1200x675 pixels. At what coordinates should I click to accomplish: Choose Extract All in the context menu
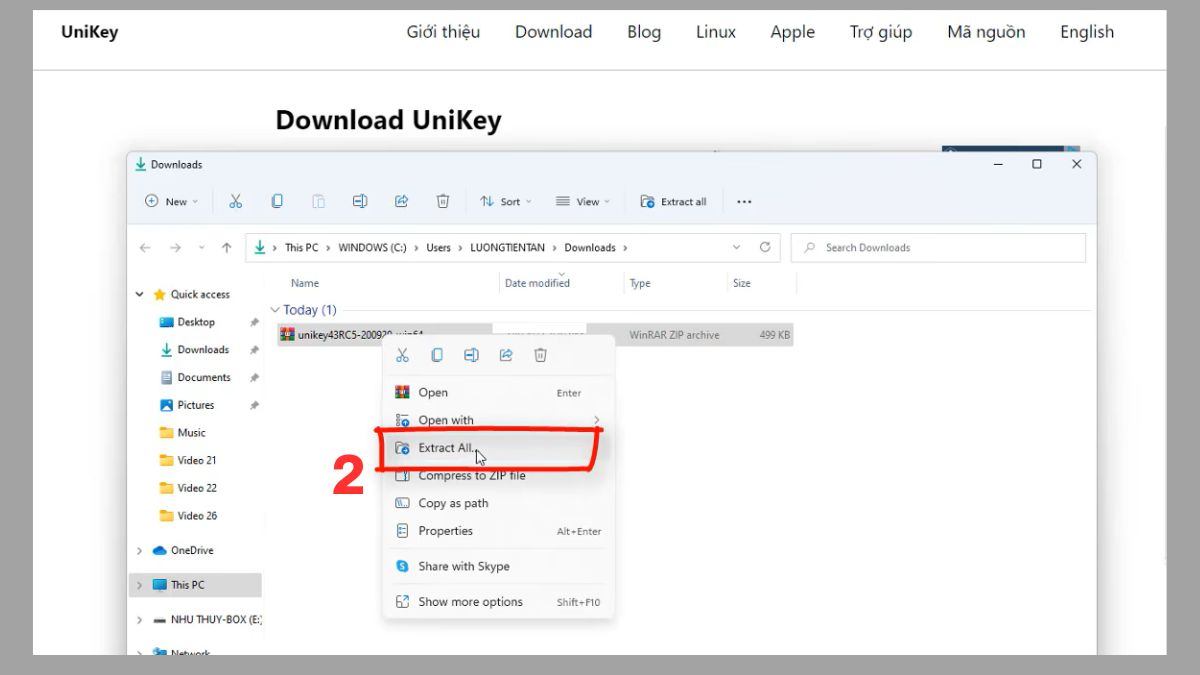pyautogui.click(x=499, y=448)
